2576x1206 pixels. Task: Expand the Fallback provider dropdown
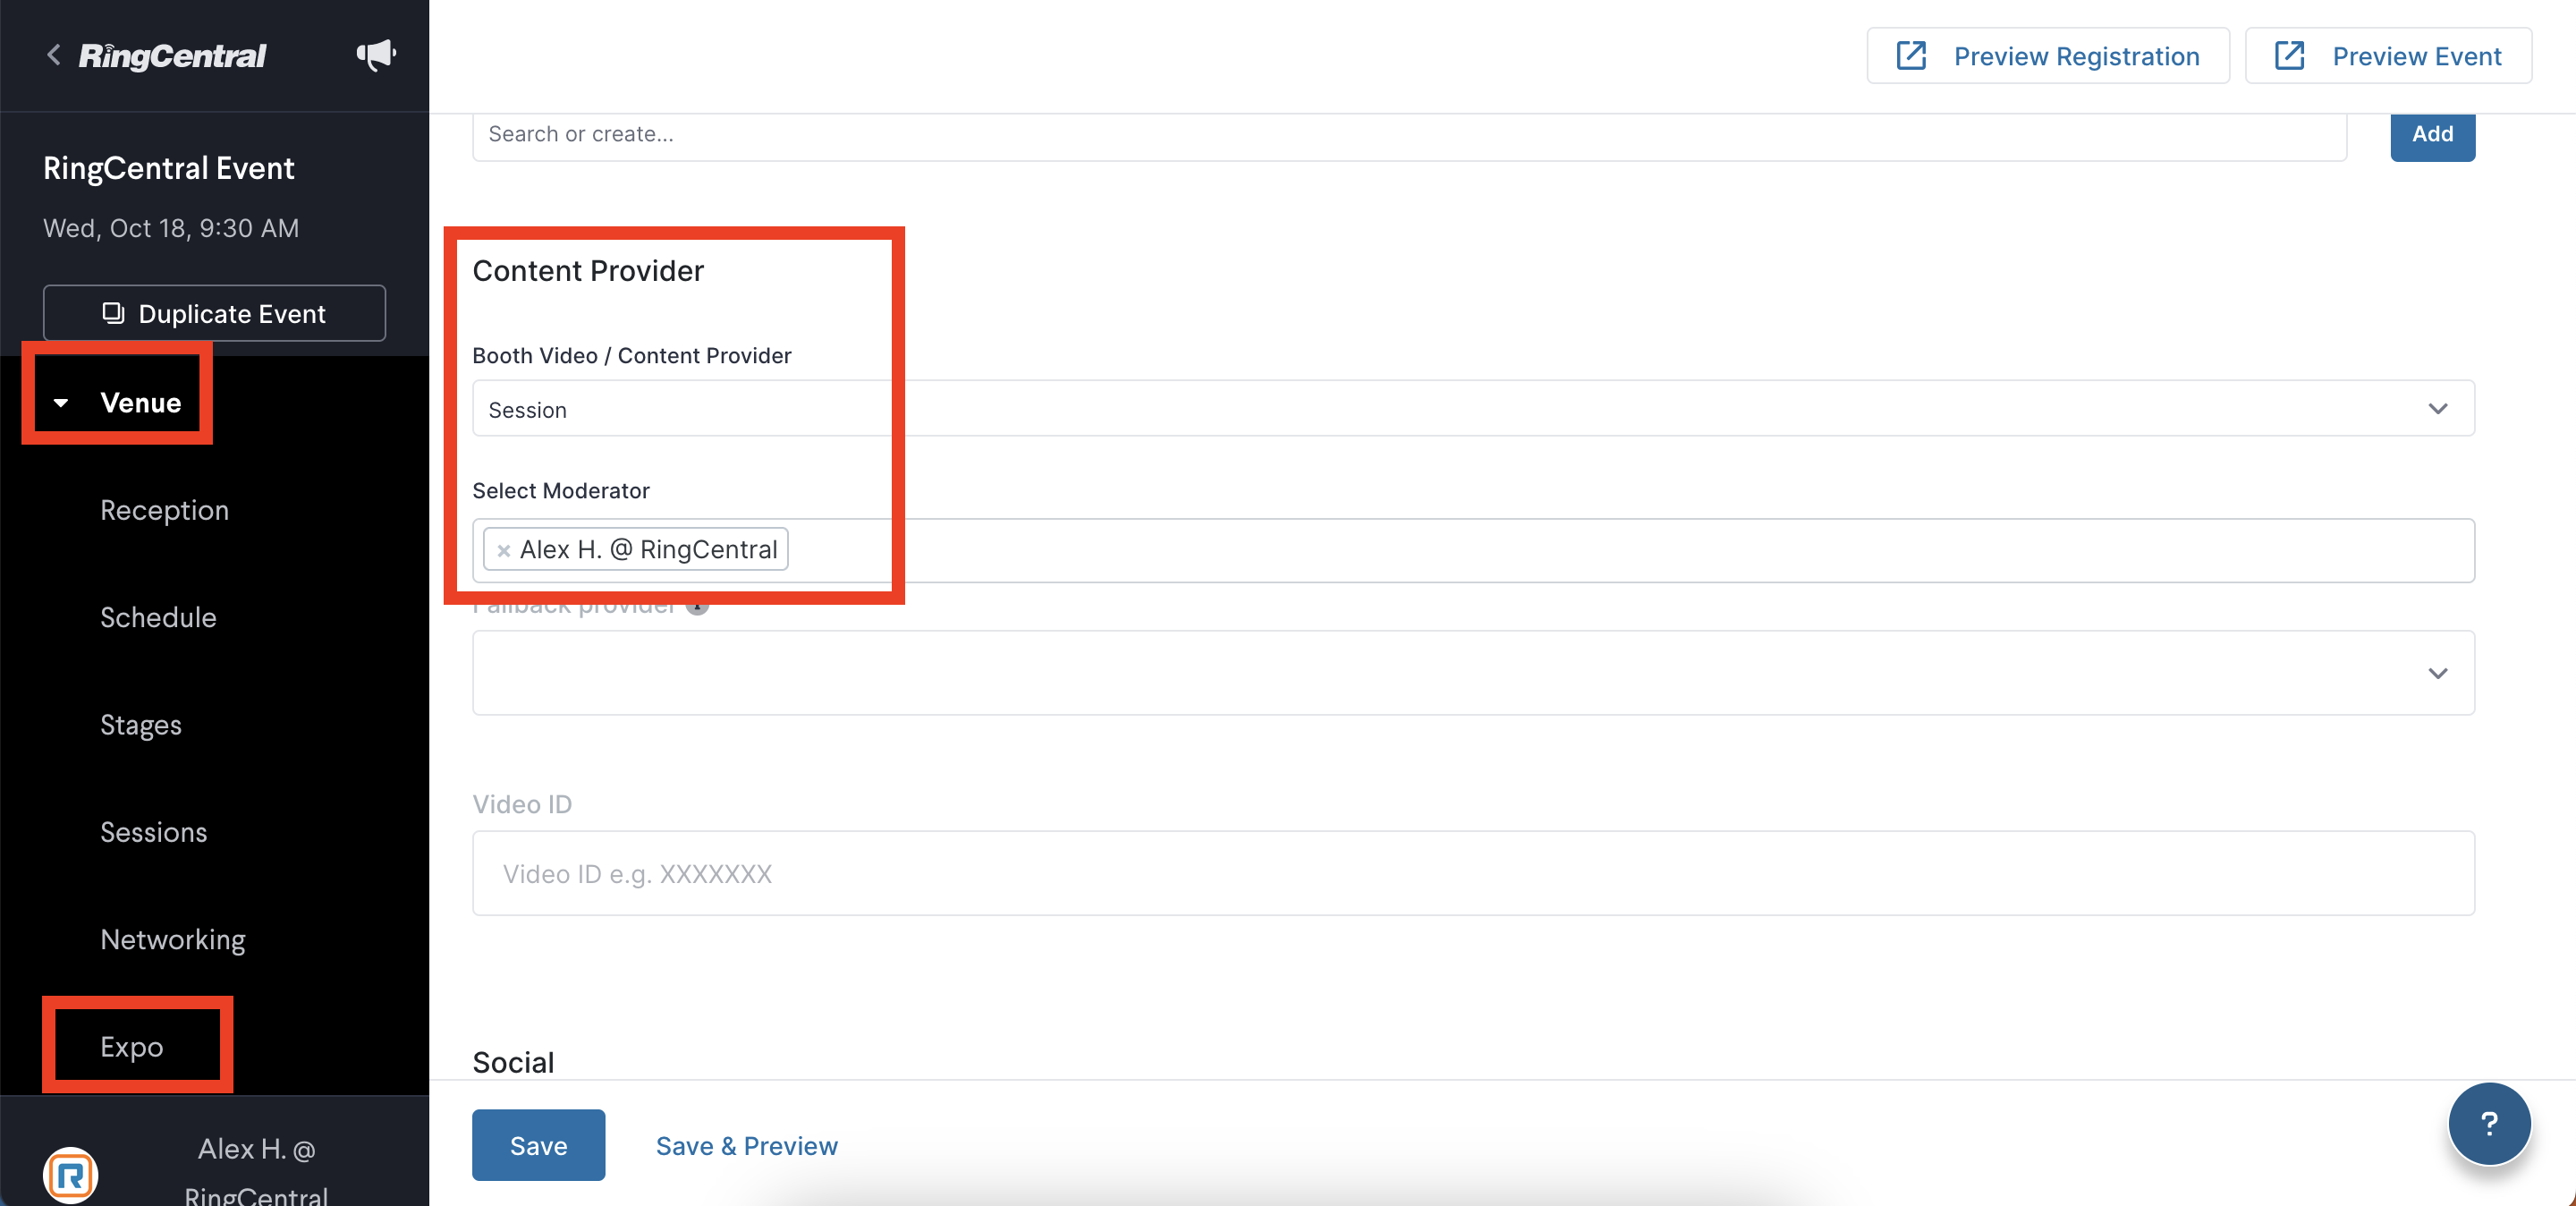1473,673
